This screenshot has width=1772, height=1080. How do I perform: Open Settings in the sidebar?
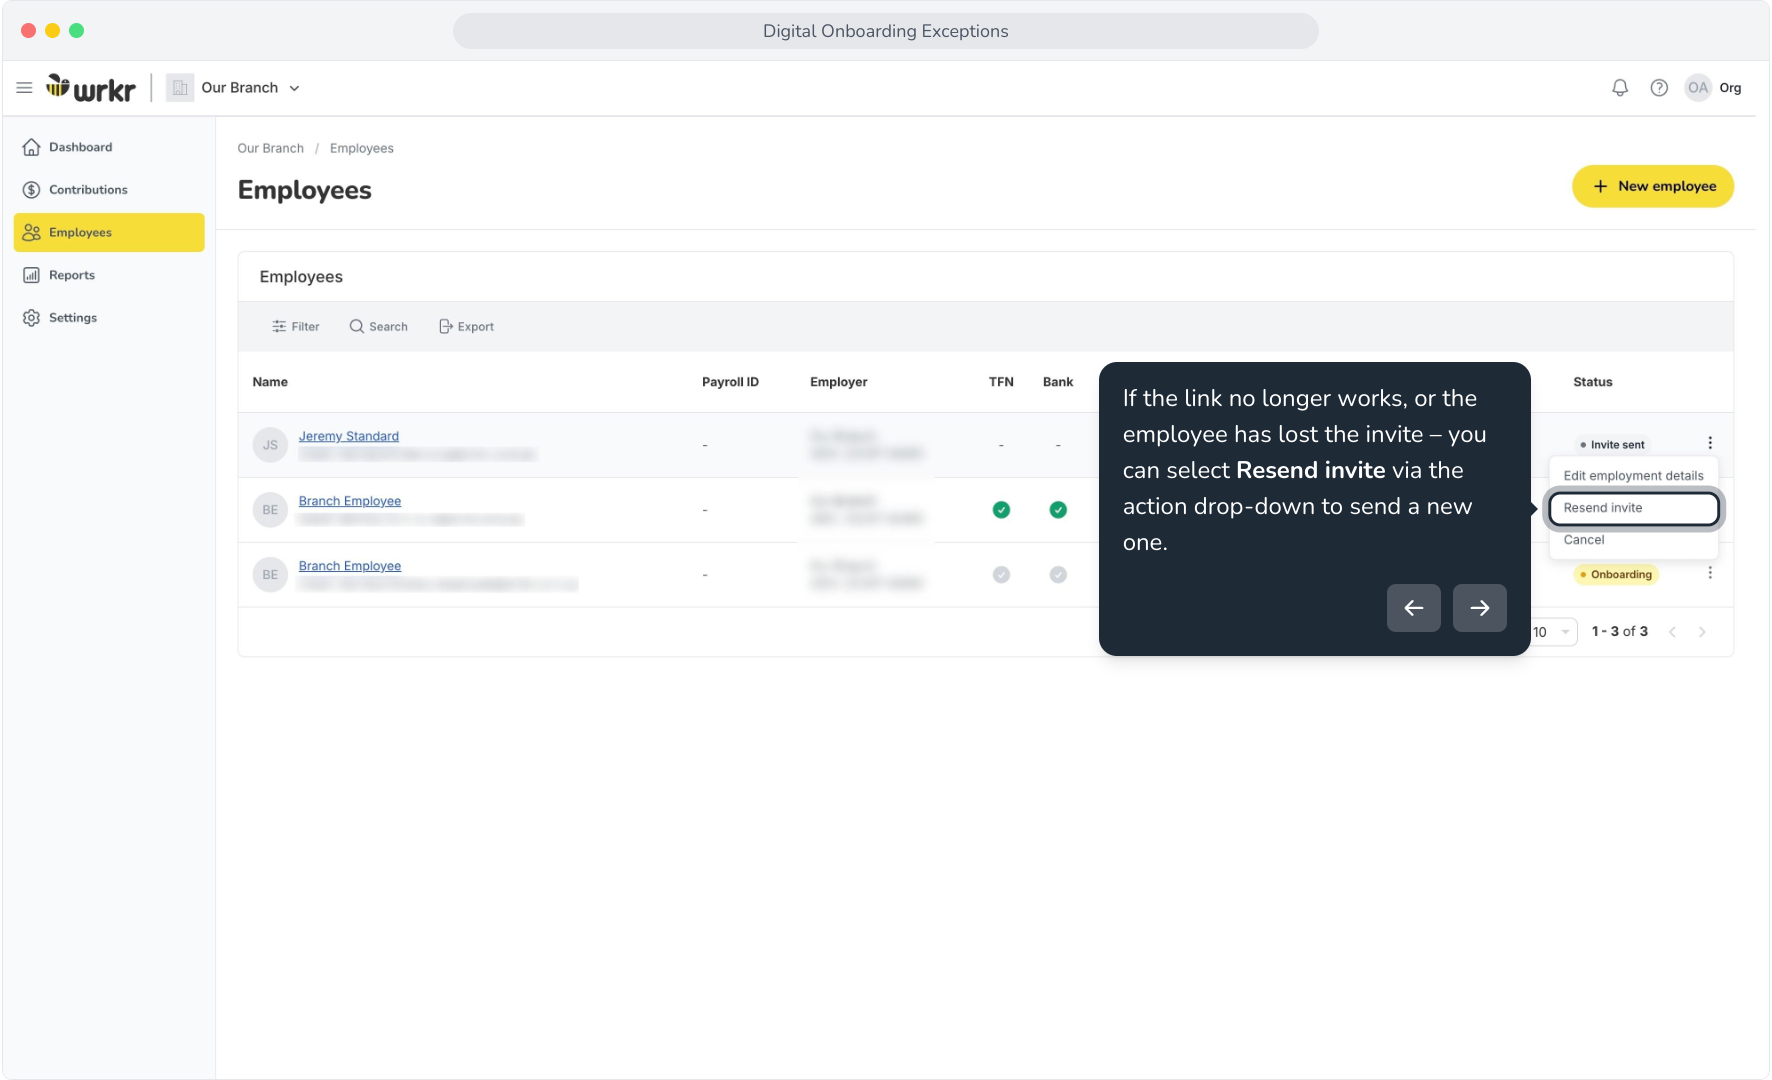tap(109, 318)
